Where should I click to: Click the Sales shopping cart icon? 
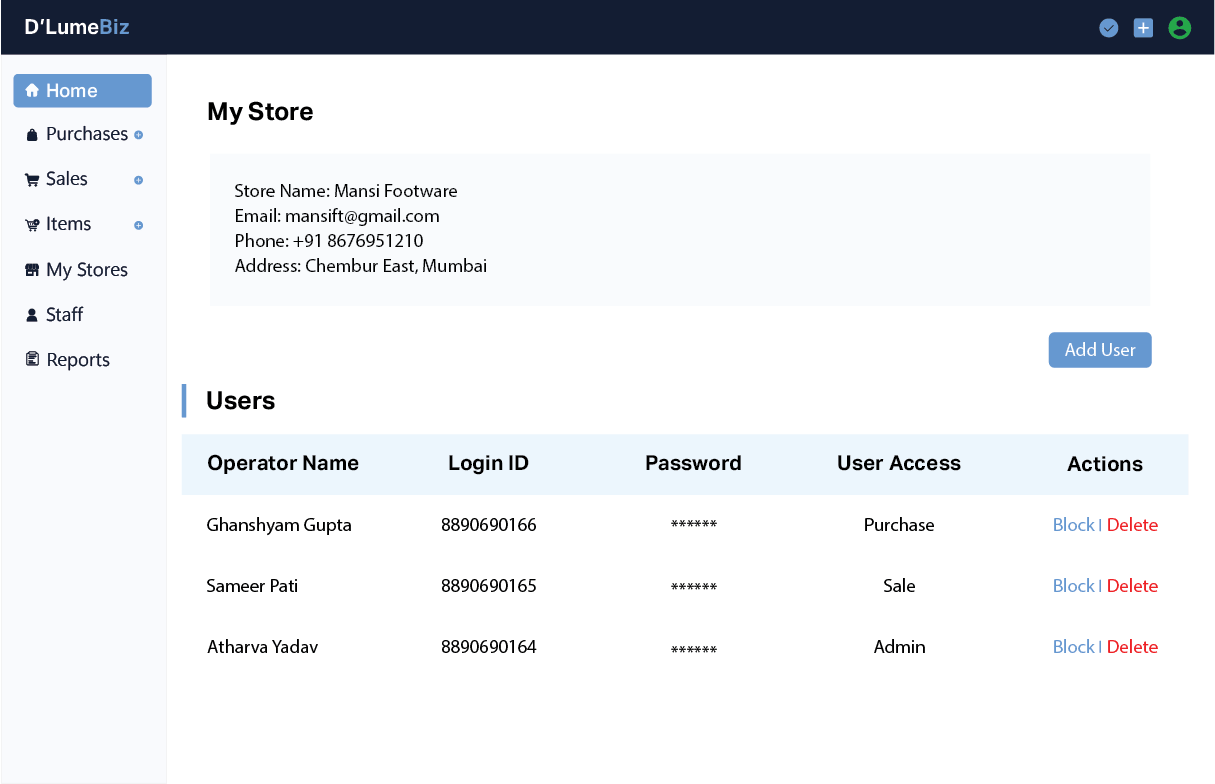click(30, 178)
